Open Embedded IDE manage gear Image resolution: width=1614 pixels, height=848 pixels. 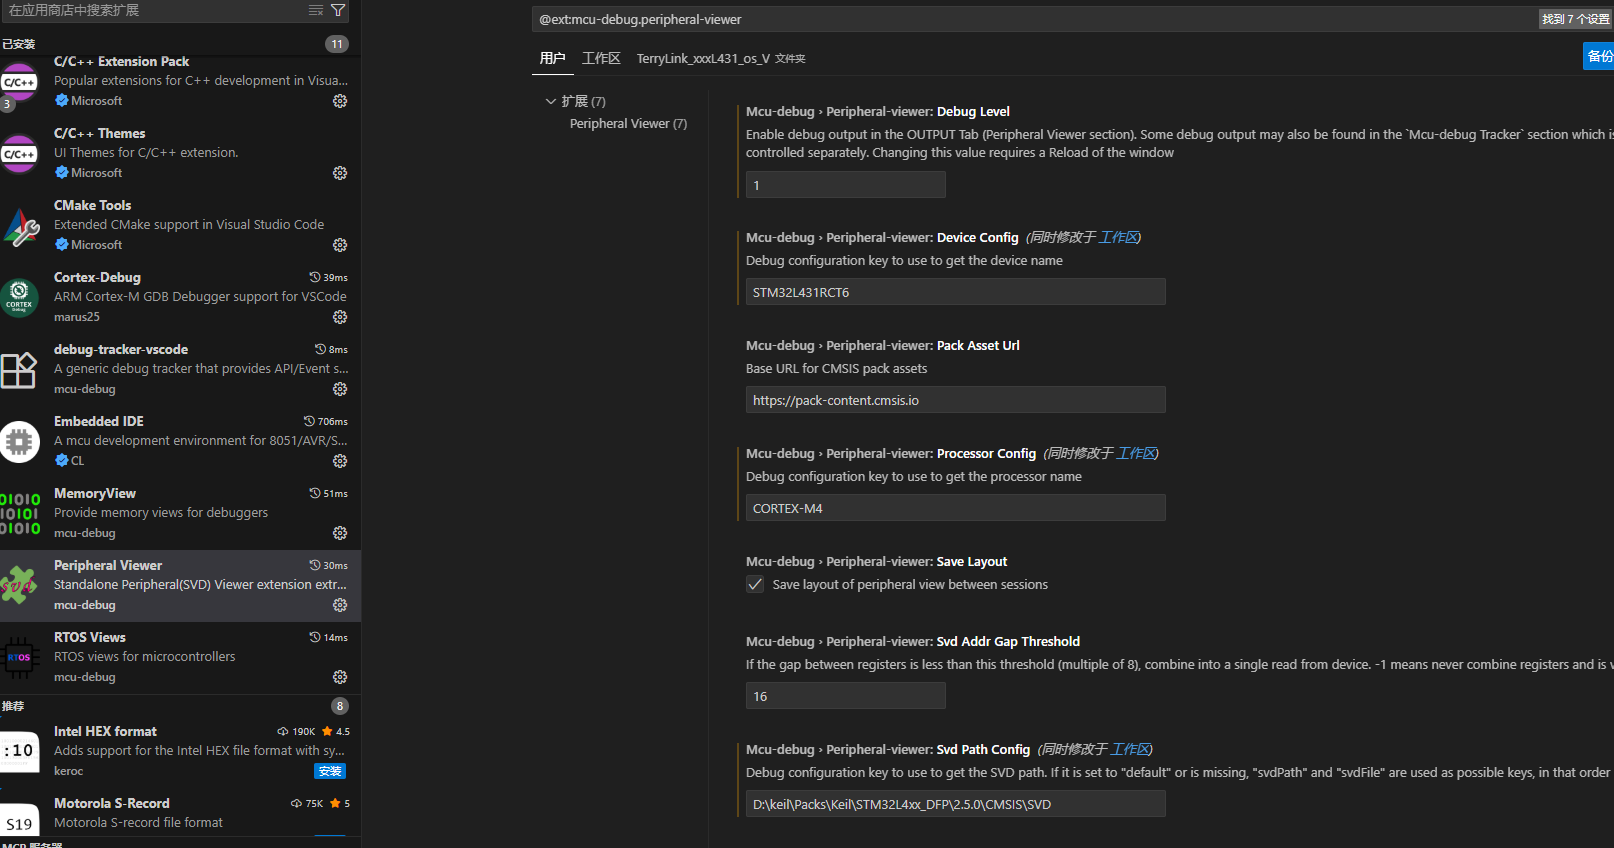pyautogui.click(x=340, y=461)
